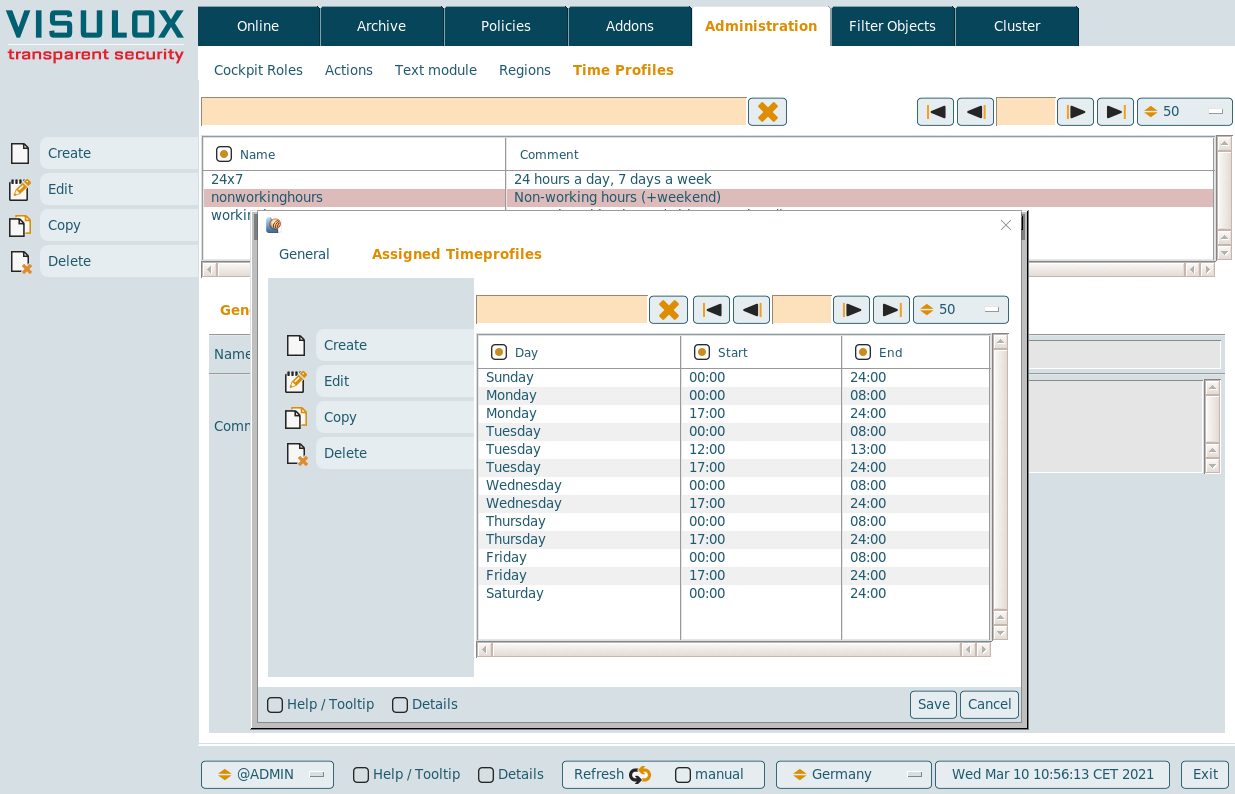The width and height of the screenshot is (1235, 794).
Task: Open the dialog's 50 rows-per-page dropdown
Action: point(960,310)
